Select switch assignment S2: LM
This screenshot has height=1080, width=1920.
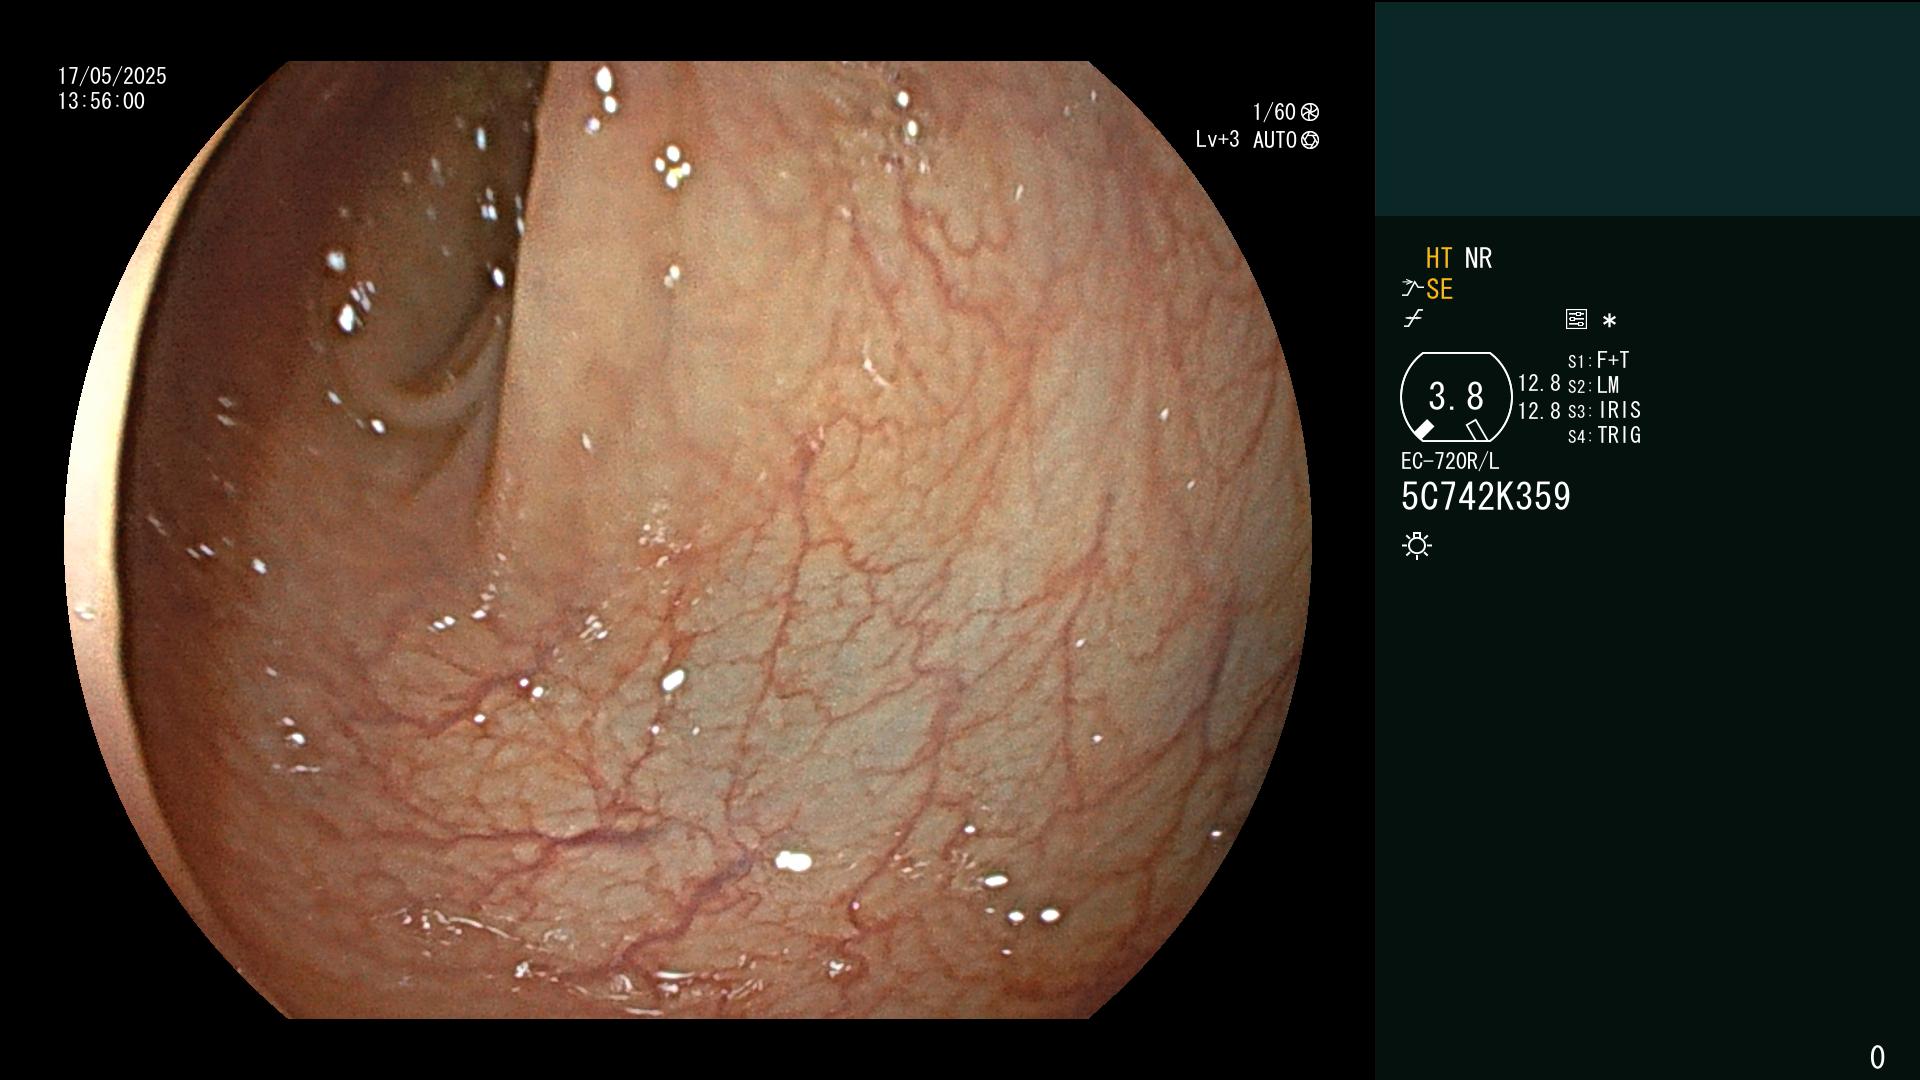pyautogui.click(x=1594, y=386)
